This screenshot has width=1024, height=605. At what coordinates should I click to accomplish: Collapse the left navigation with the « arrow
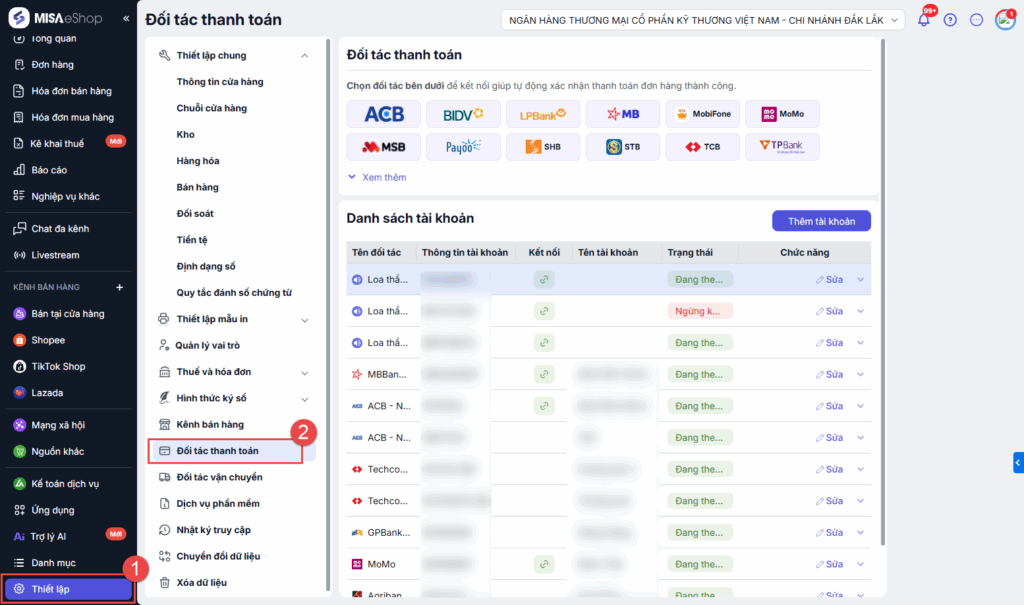124,16
